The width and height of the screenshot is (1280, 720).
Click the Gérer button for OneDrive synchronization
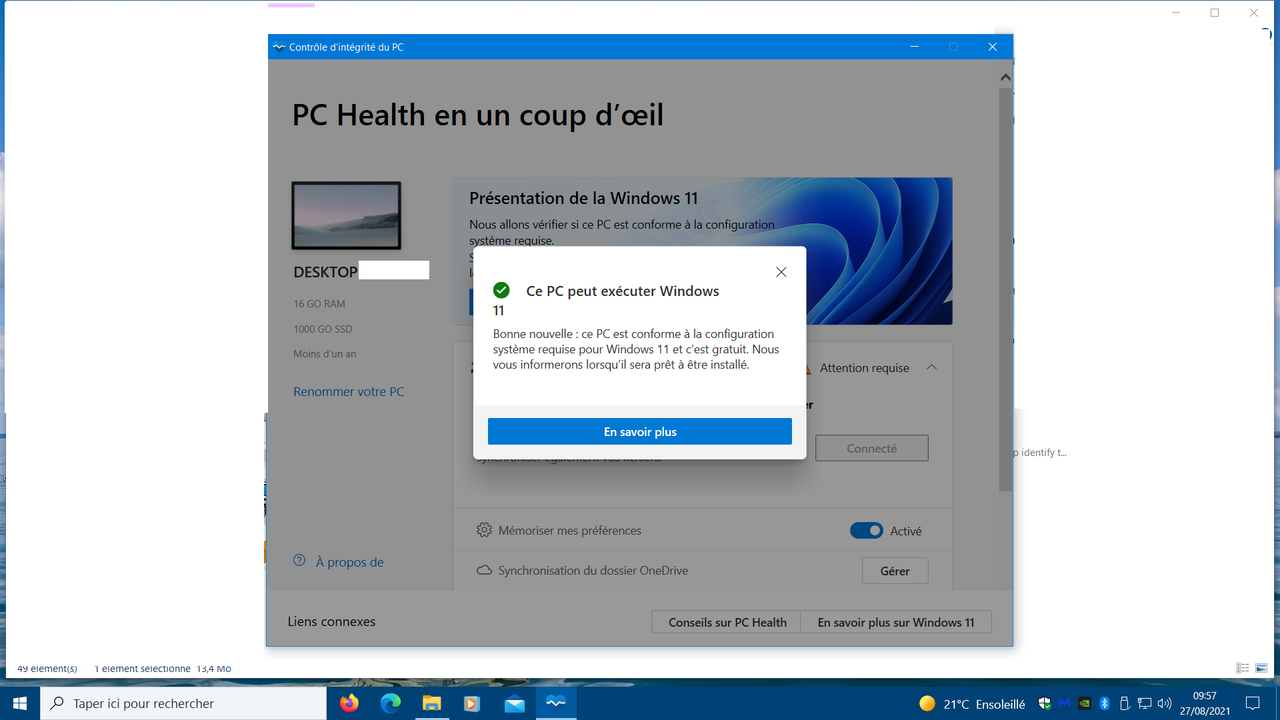tap(894, 570)
